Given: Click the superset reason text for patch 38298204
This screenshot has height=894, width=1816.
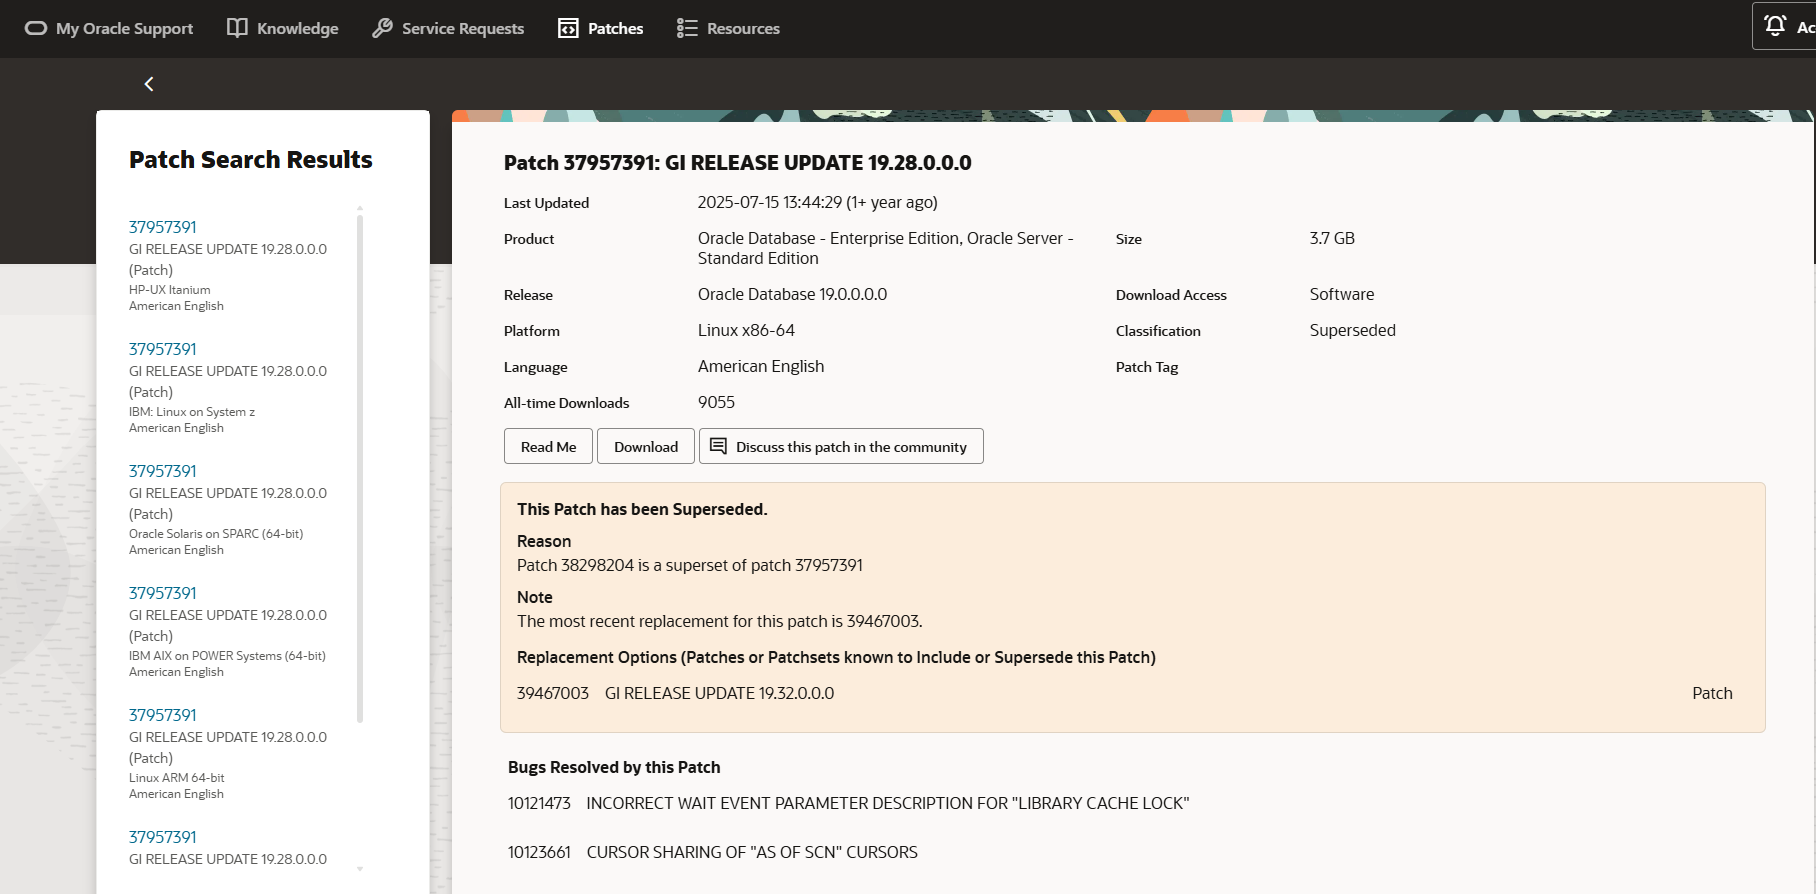Looking at the screenshot, I should 690,565.
